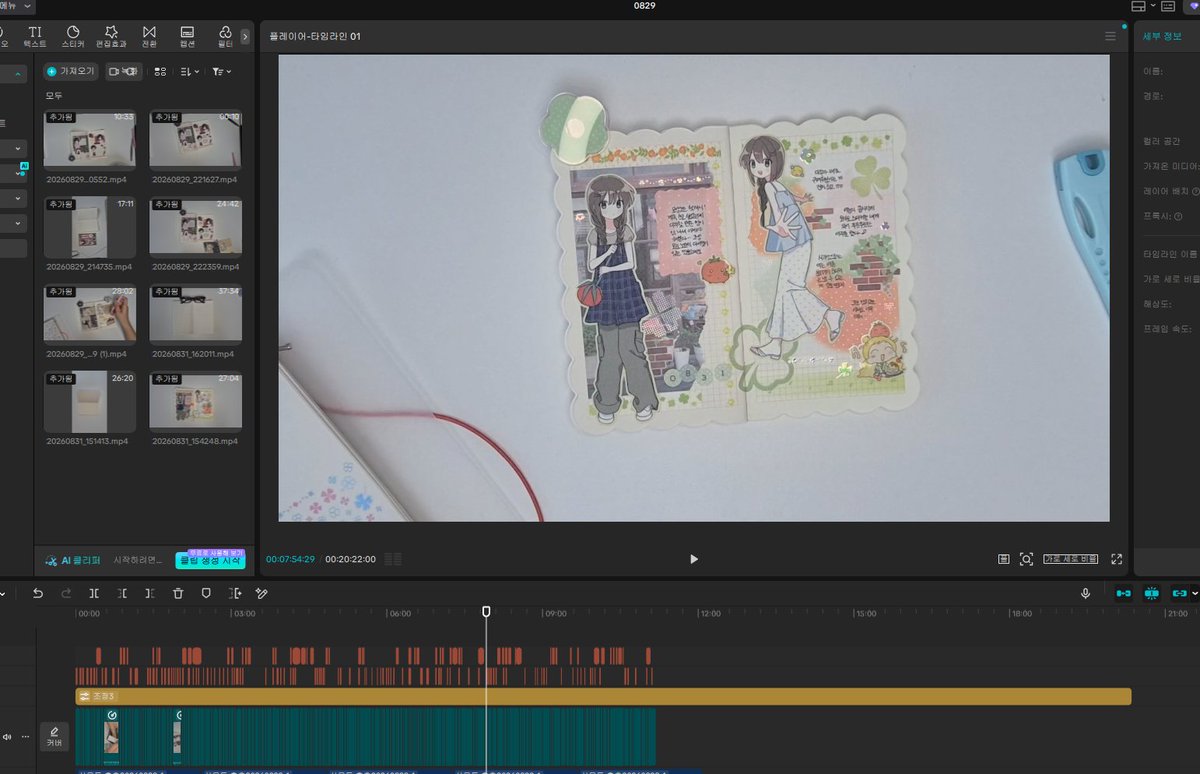Select the 조정3 adjustment layer clip

[603, 696]
